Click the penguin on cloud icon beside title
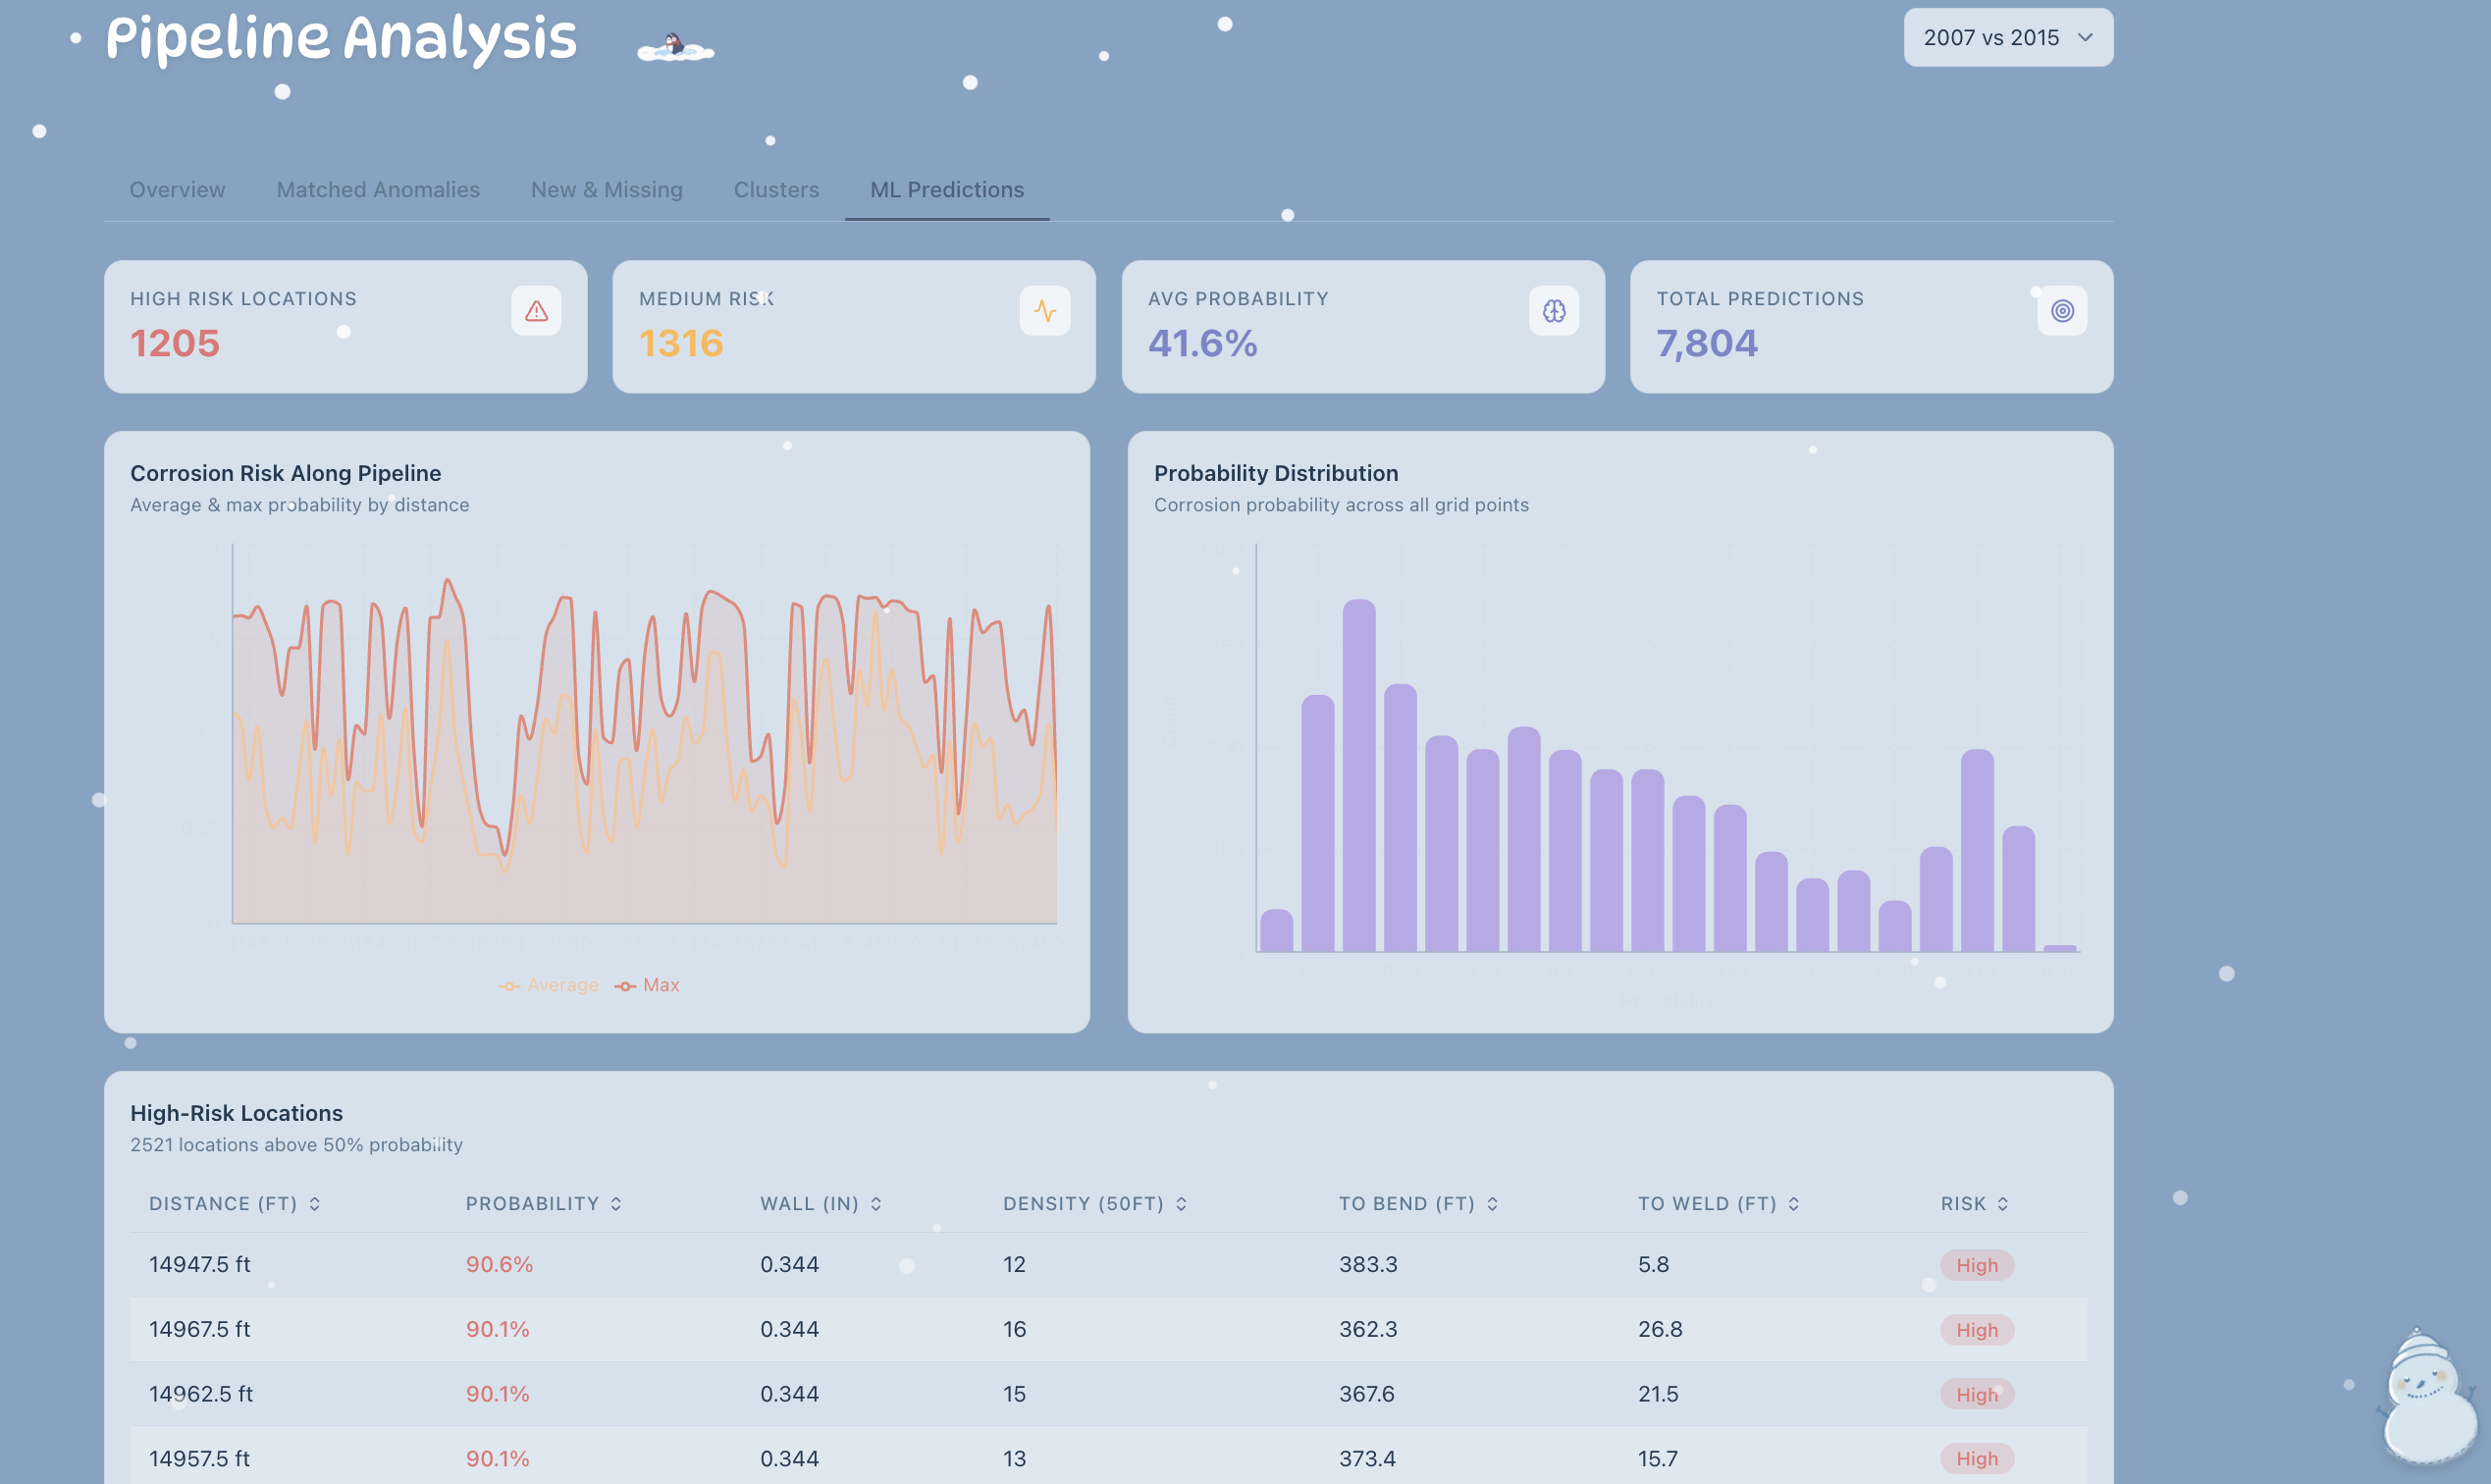The height and width of the screenshot is (1484, 2491). [x=676, y=47]
